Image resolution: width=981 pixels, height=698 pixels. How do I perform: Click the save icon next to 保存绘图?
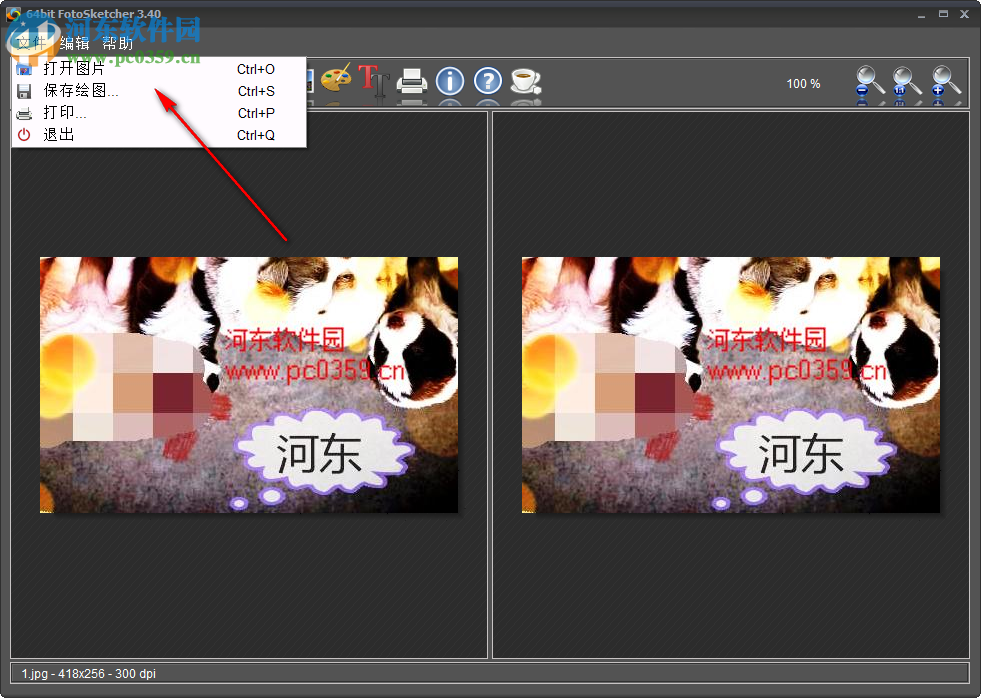(24, 91)
